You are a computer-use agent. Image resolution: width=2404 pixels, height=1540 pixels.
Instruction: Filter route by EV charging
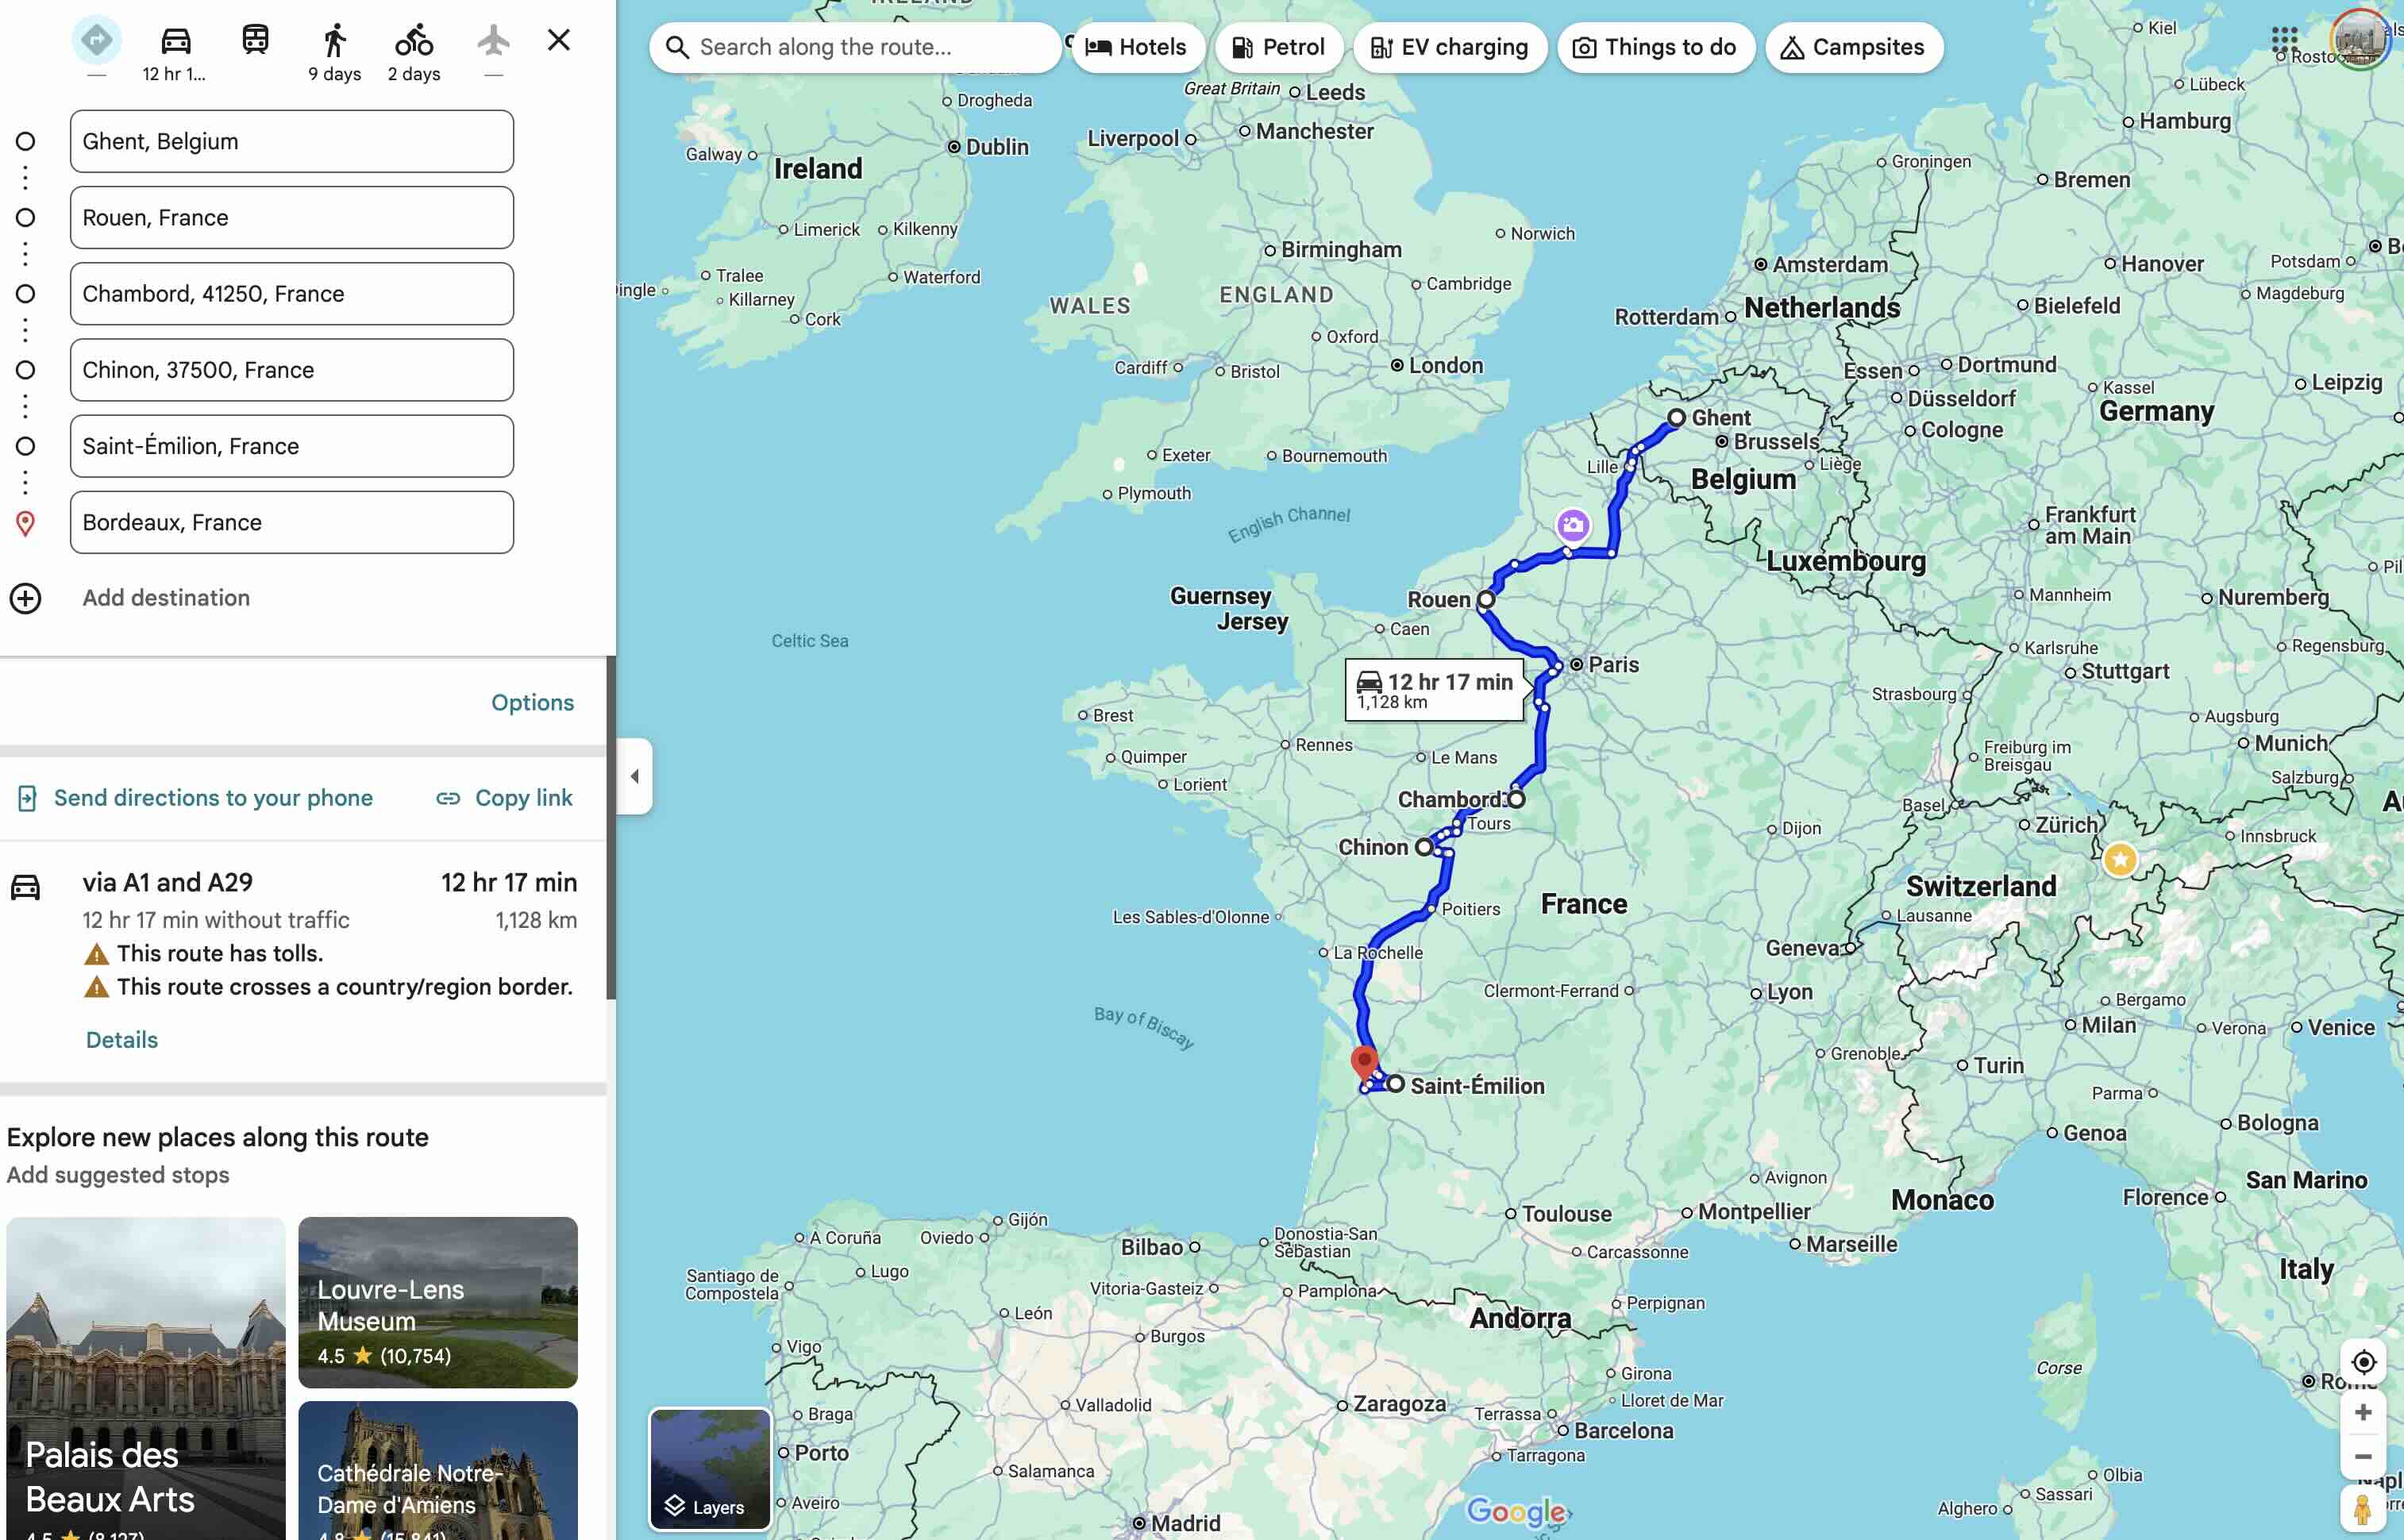click(1449, 47)
